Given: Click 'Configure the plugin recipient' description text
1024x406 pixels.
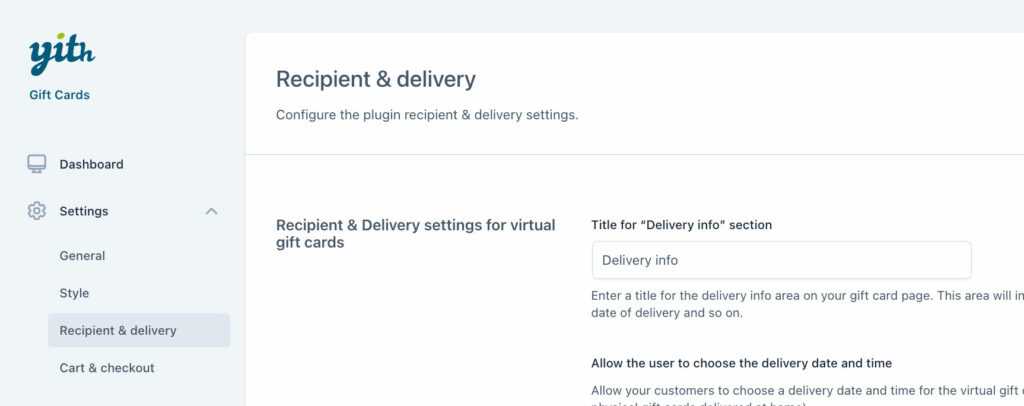Looking at the screenshot, I should point(427,116).
